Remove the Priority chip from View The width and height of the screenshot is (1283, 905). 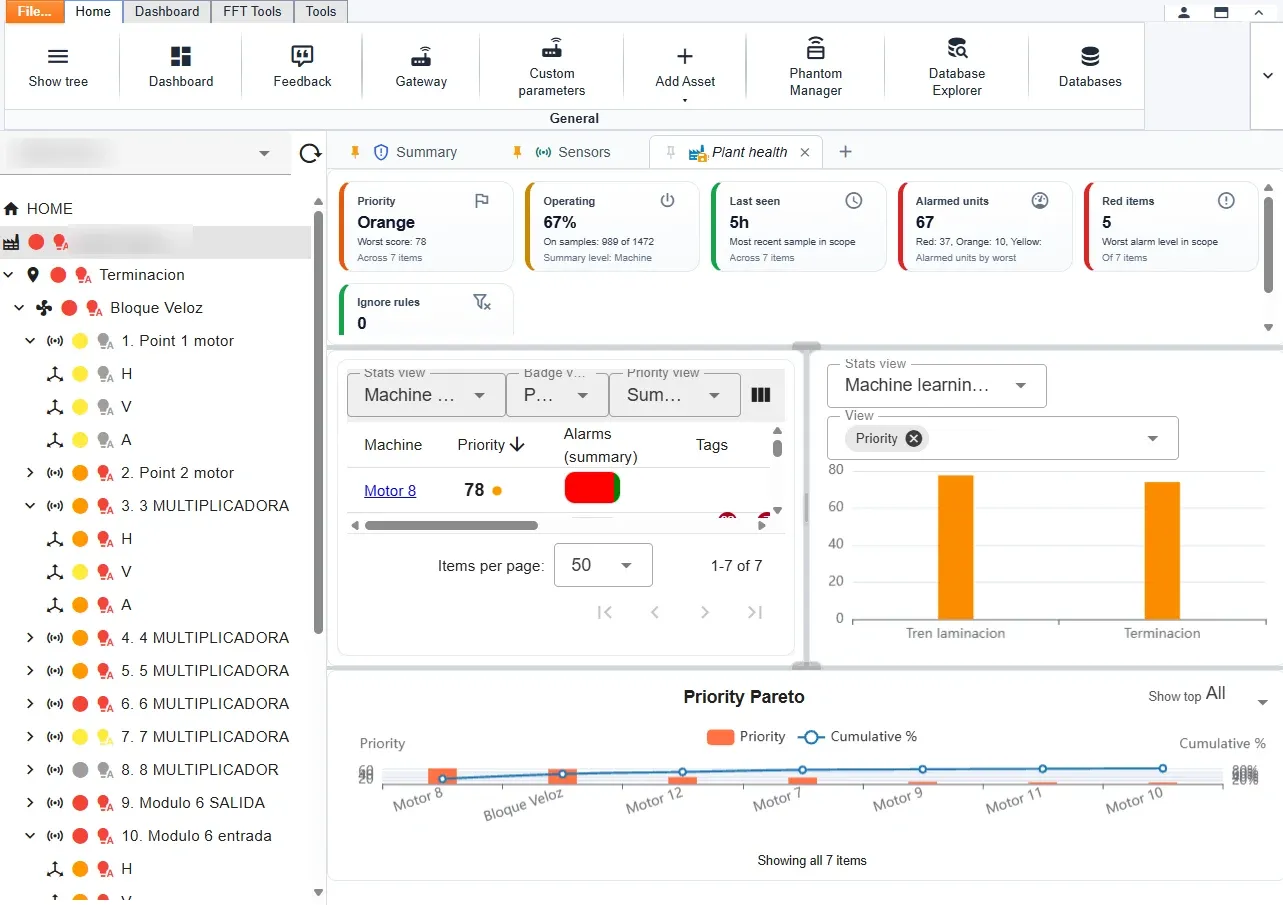click(x=913, y=438)
